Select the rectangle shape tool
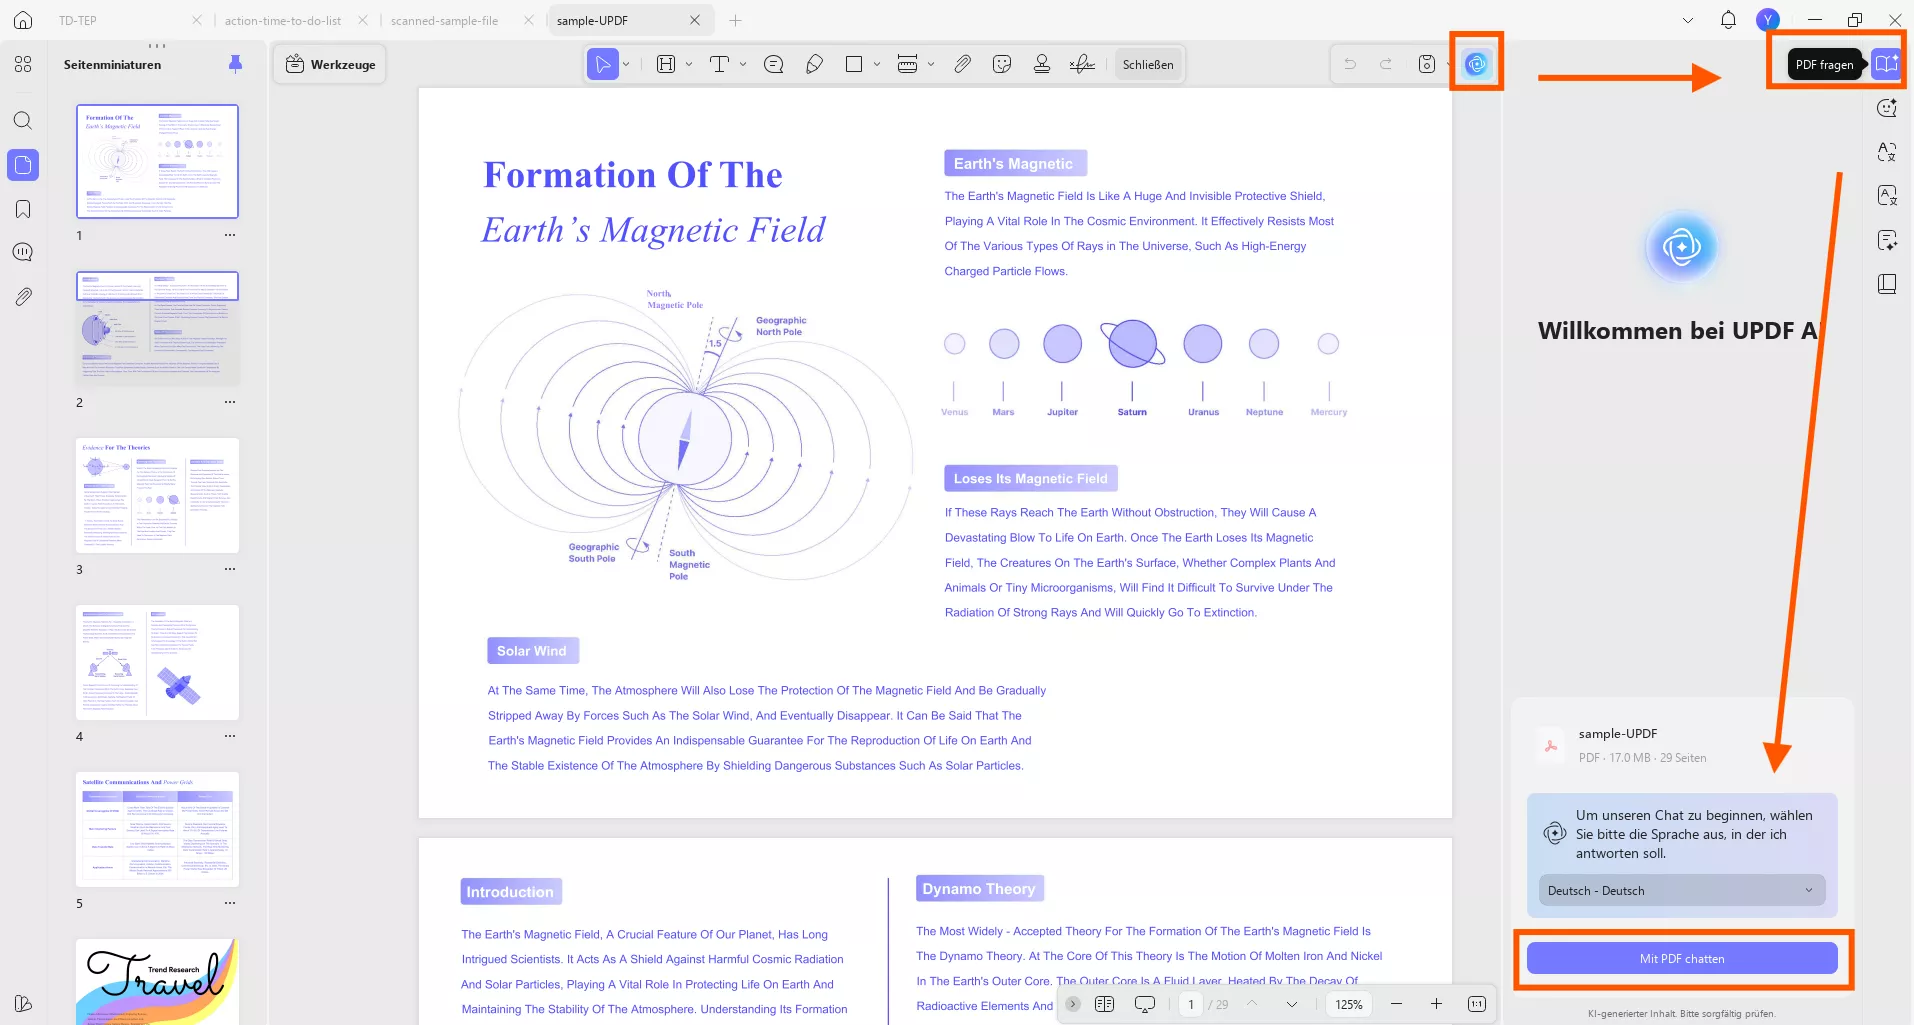 [x=854, y=64]
